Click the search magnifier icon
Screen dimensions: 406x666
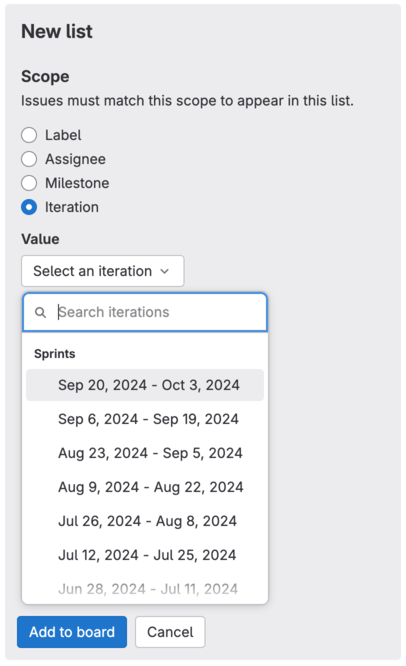click(40, 313)
